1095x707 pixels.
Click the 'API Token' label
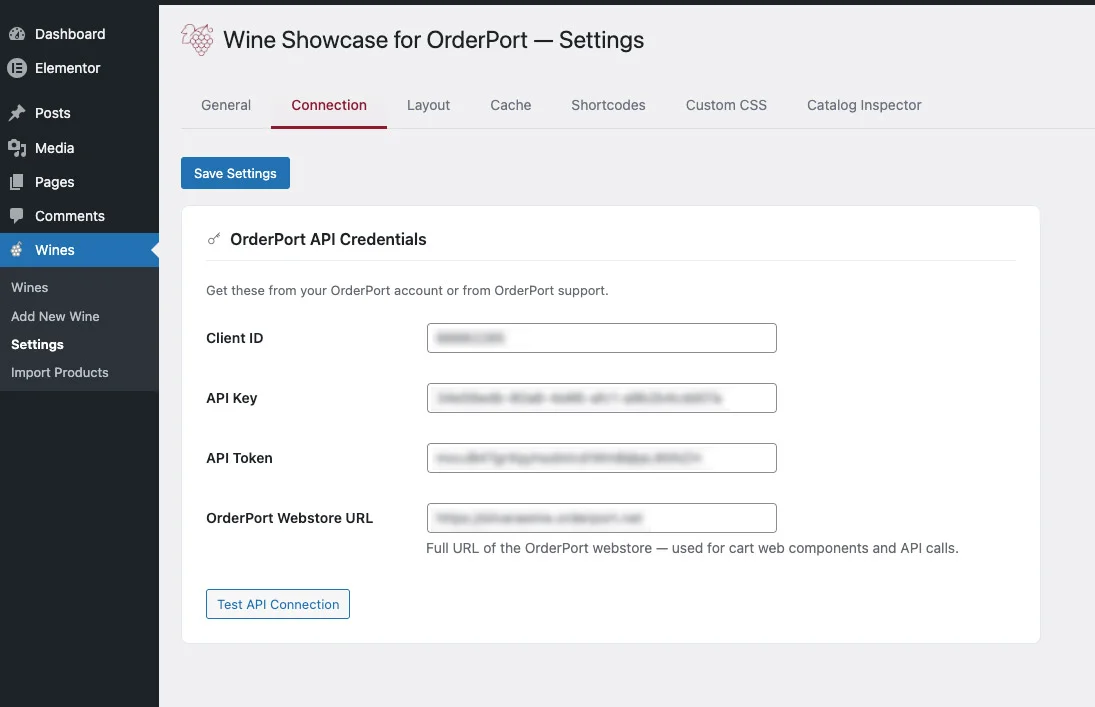tap(239, 458)
